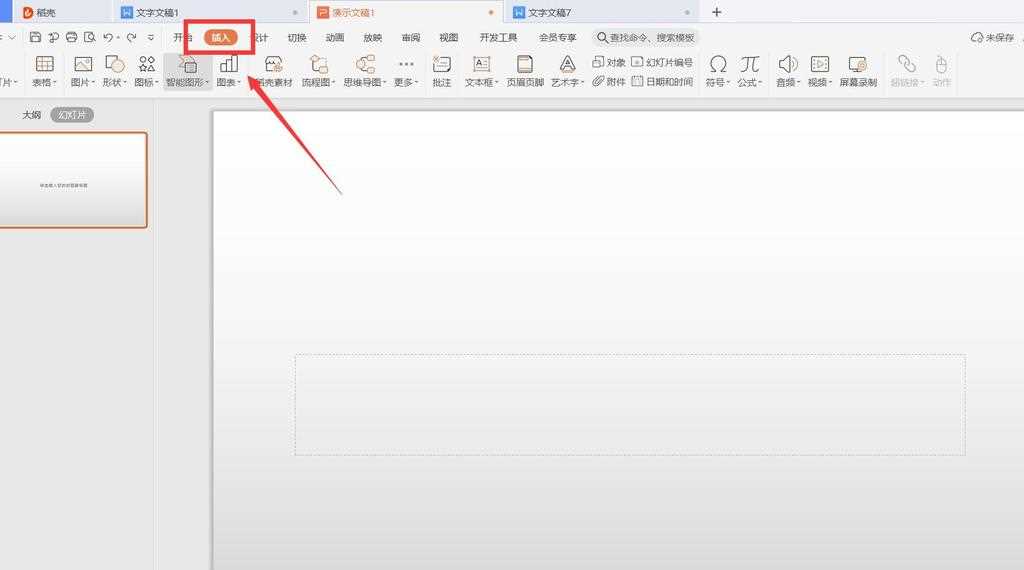The image size is (1024, 570).
Task: Click the 页眉页脚 (Header and Footer) icon
Action: pos(525,65)
